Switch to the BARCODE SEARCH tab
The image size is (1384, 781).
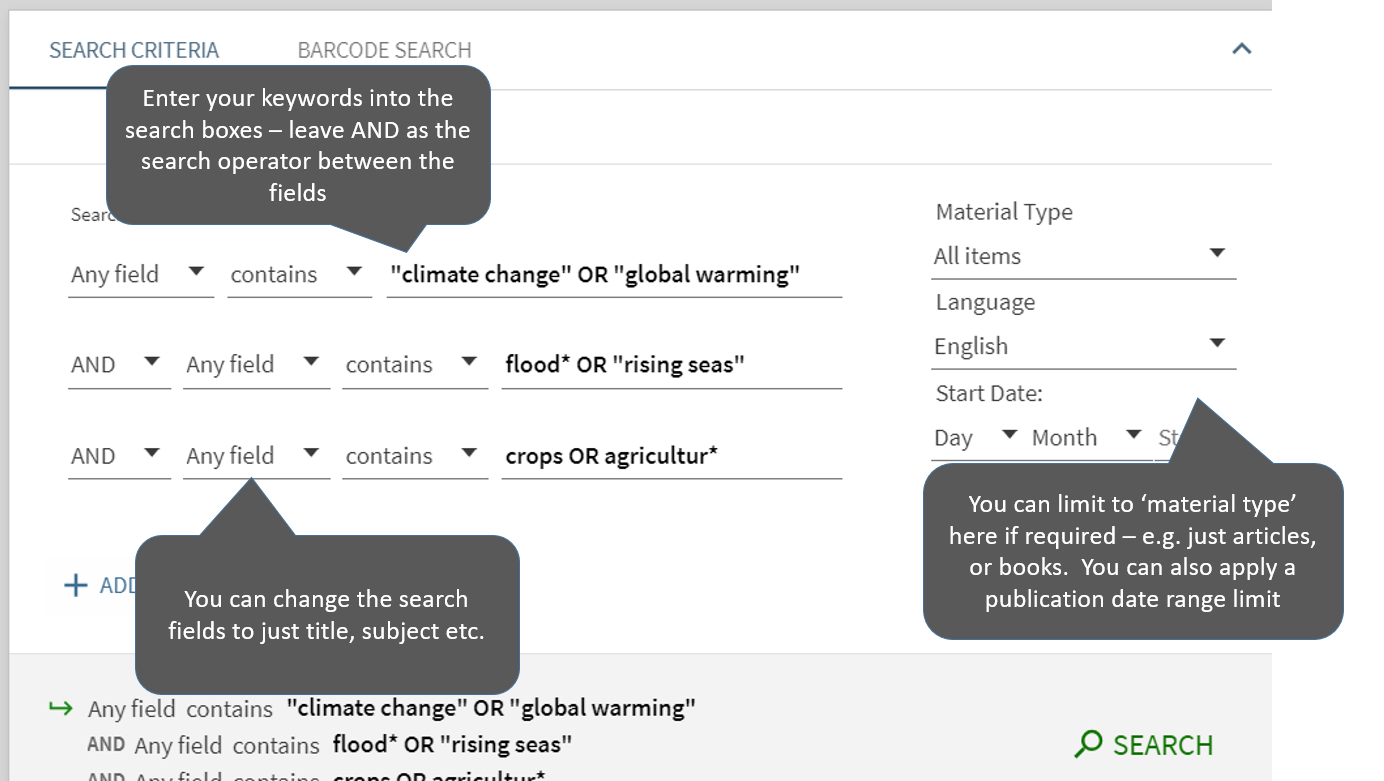pos(384,50)
